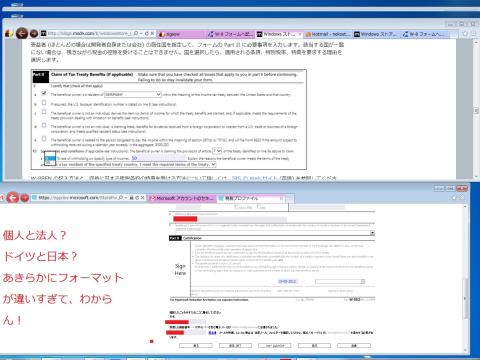Click security lock icon in lower browser
The height and width of the screenshot is (360, 480).
[x=131, y=198]
